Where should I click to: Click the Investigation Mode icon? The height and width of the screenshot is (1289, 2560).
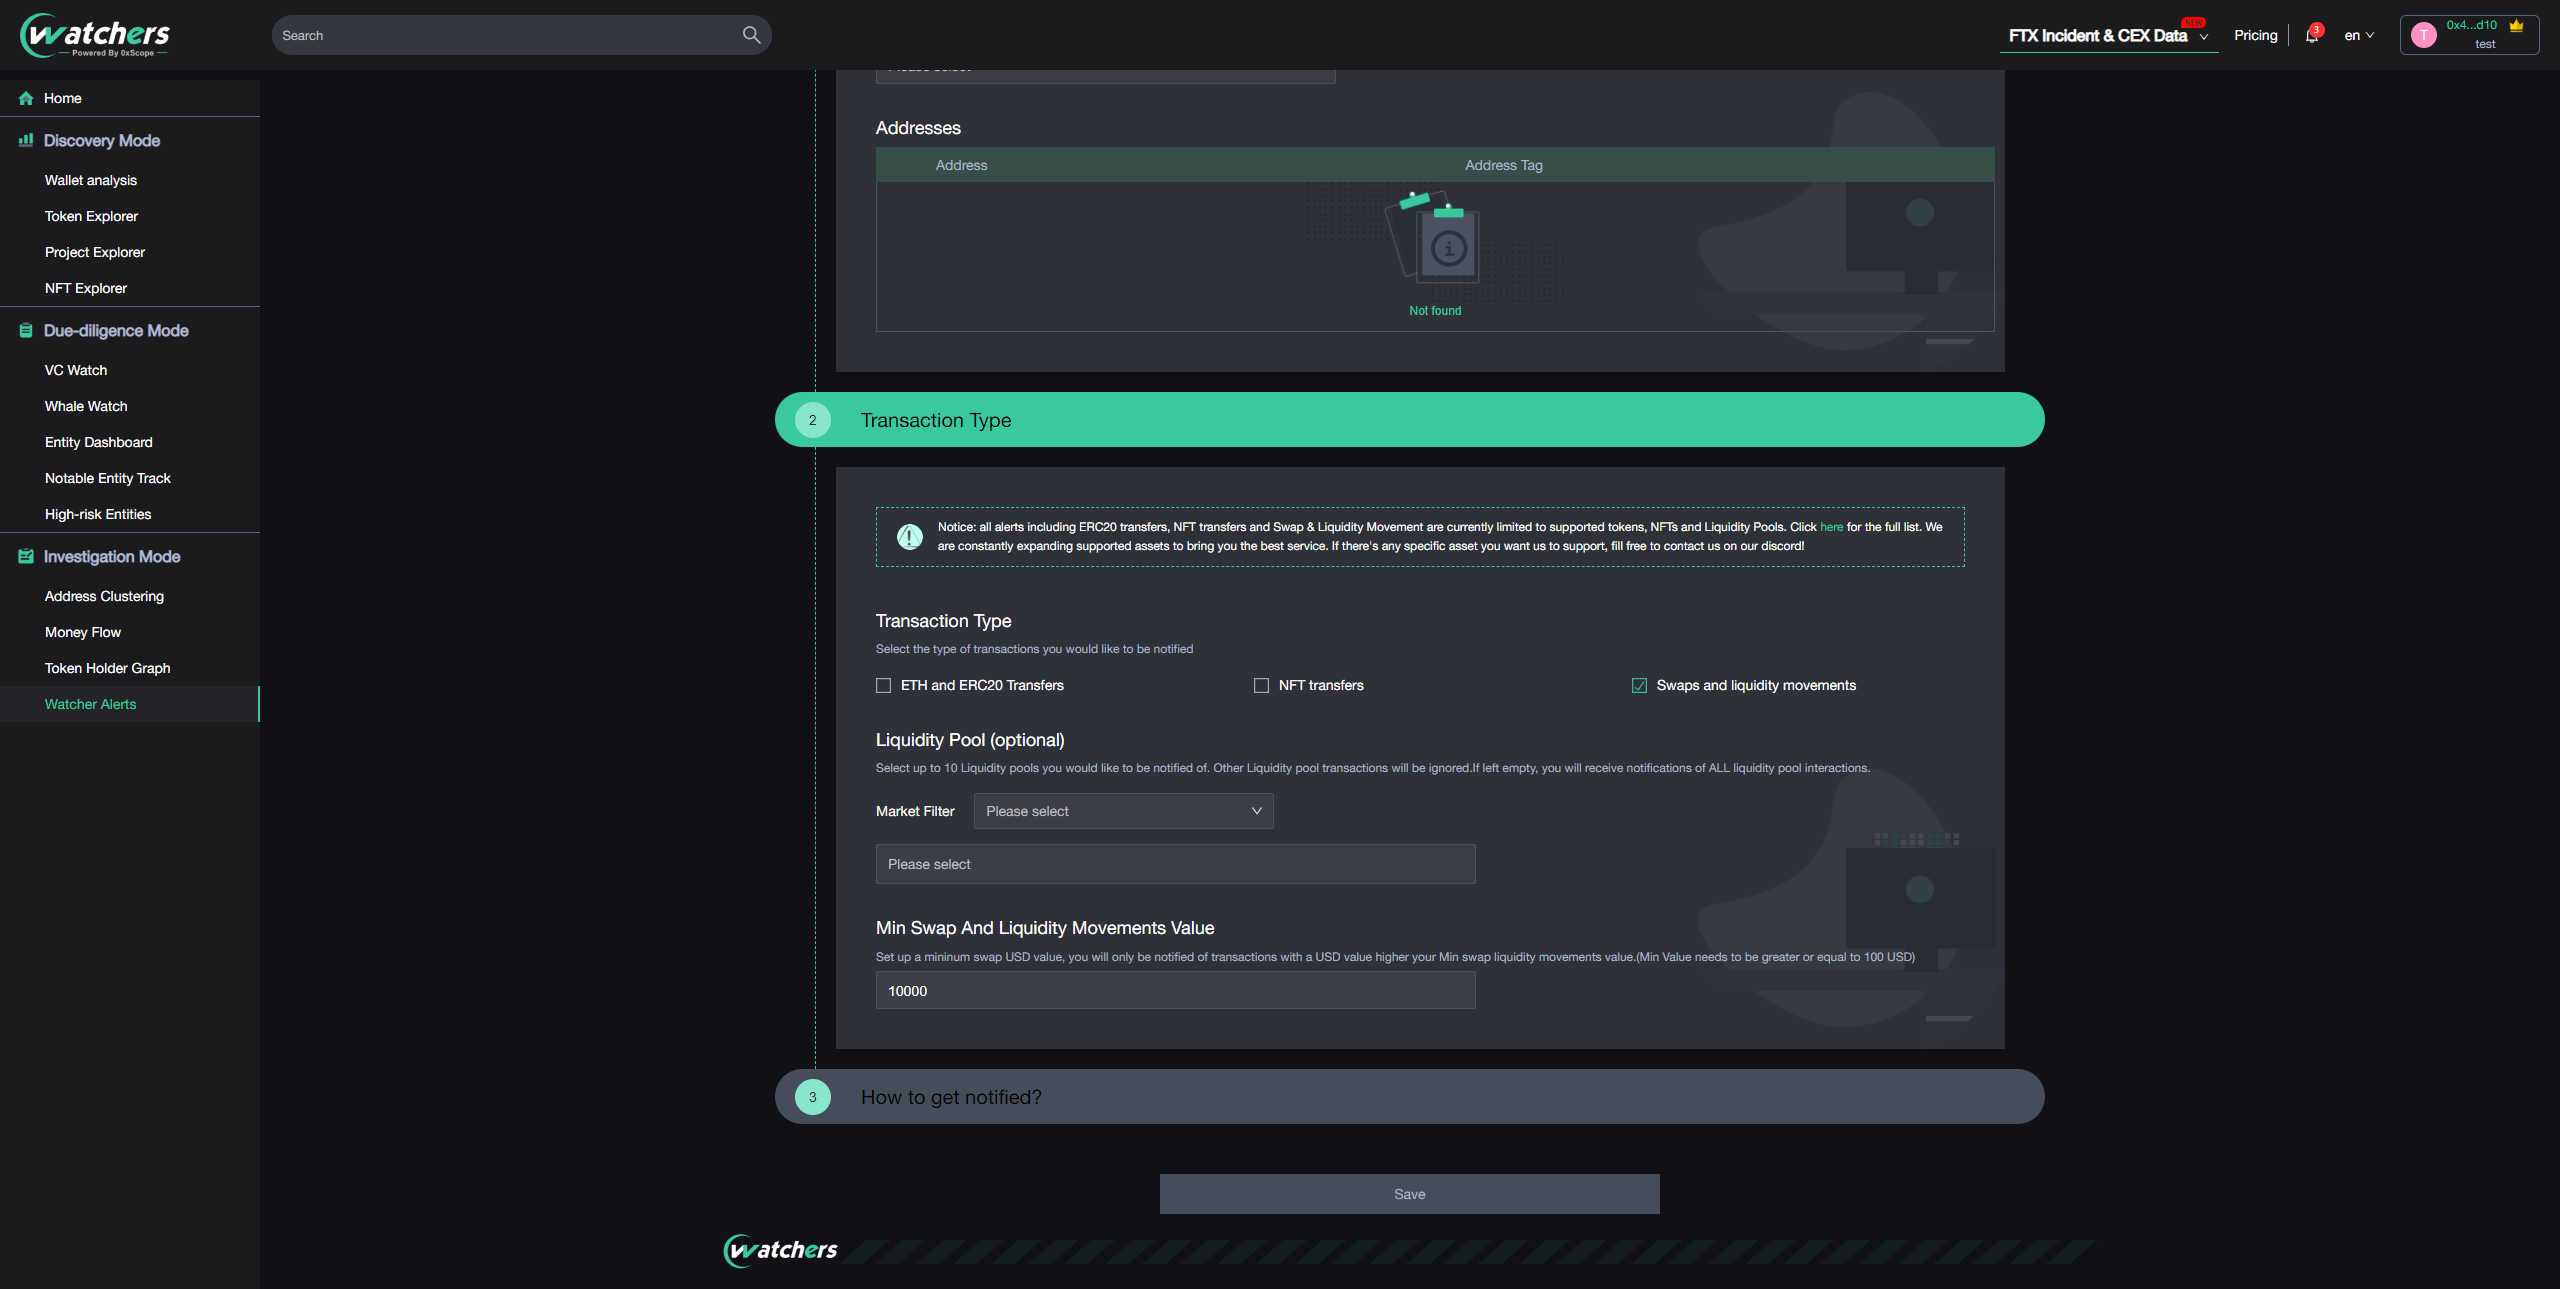point(26,556)
